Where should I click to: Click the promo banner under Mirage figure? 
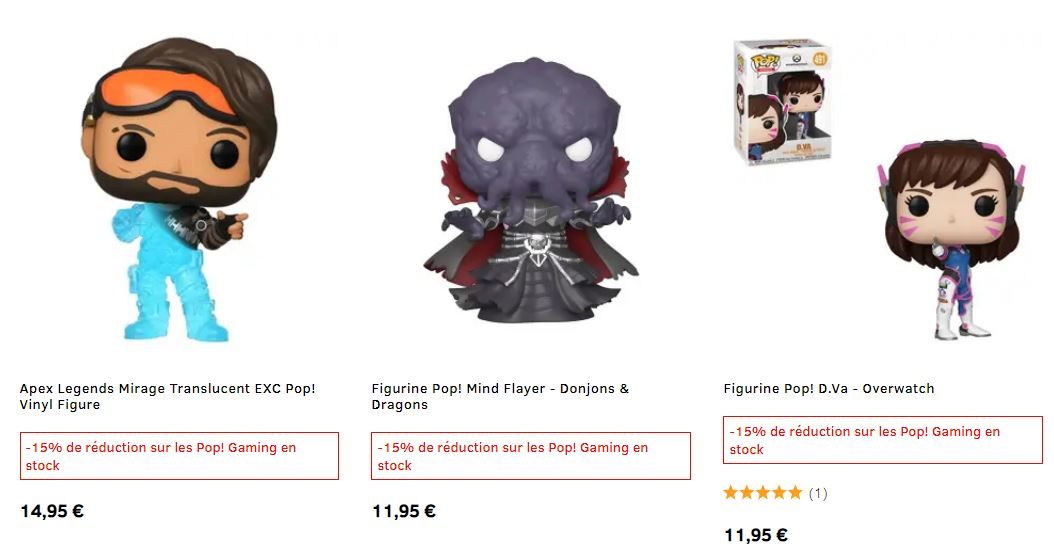pos(179,456)
